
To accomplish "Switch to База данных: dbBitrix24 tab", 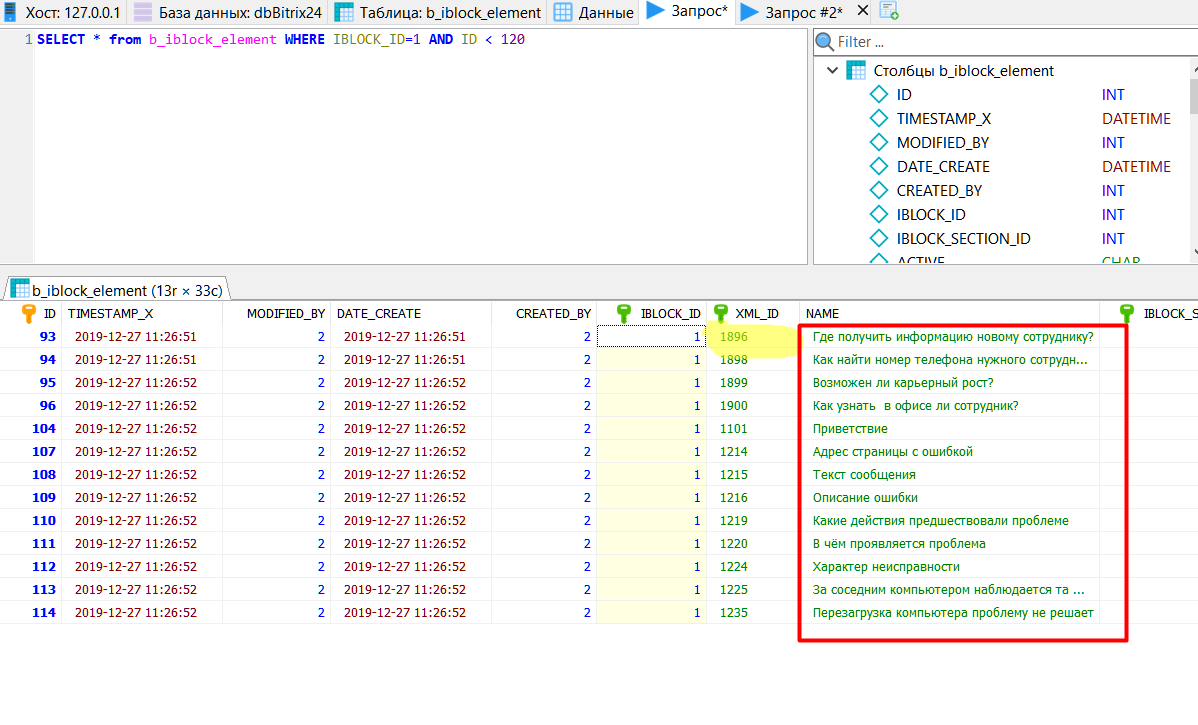I will [227, 12].
